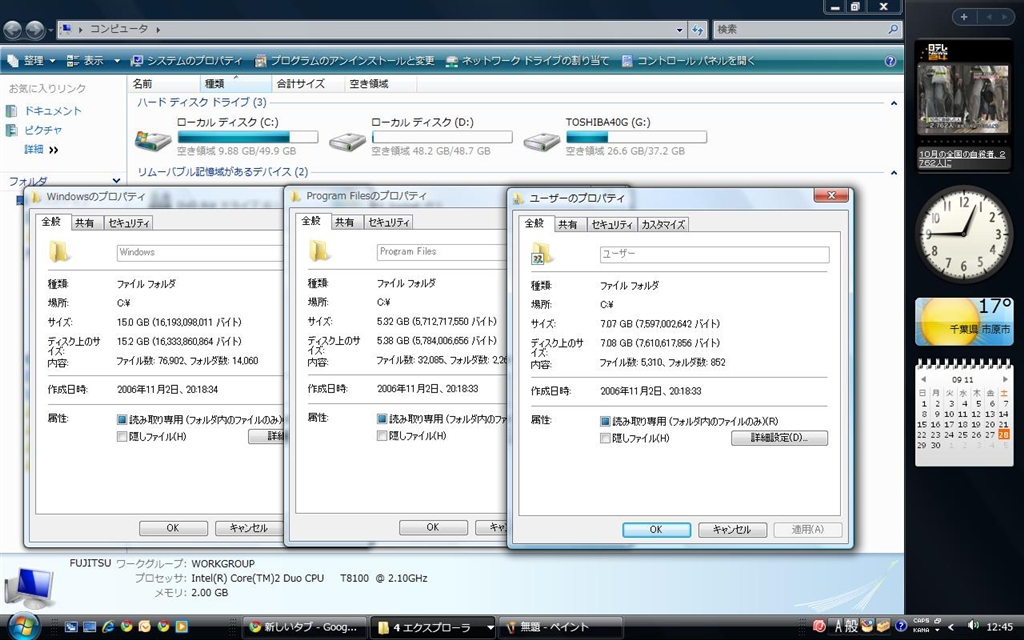Click the sidebar gadget add plus icon

(964, 17)
